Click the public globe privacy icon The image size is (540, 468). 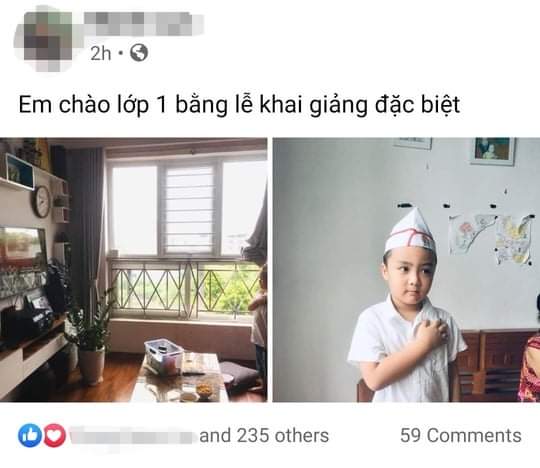point(139,53)
